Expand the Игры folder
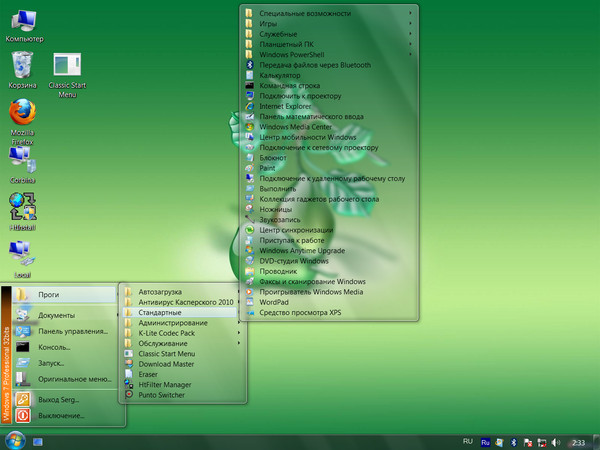This screenshot has width=600, height=450. [329, 24]
